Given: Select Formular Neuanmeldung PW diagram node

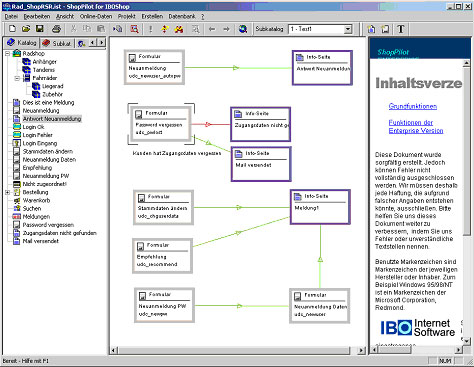Looking at the screenshot, I should click(165, 305).
